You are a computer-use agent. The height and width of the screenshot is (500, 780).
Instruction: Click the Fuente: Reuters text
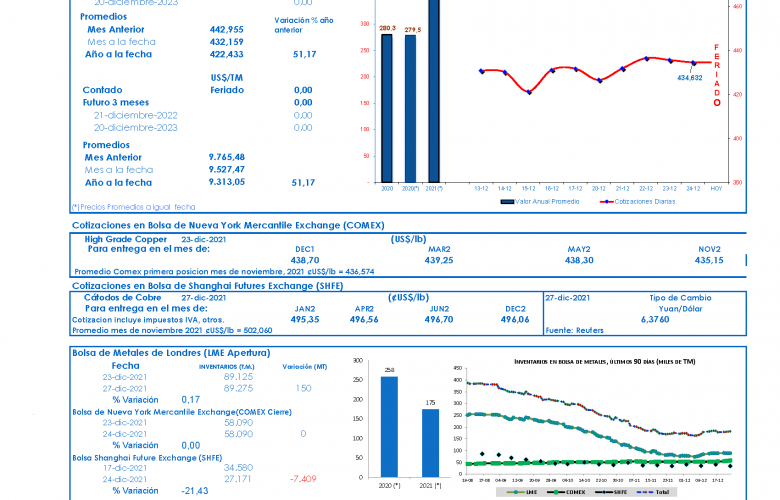click(576, 330)
